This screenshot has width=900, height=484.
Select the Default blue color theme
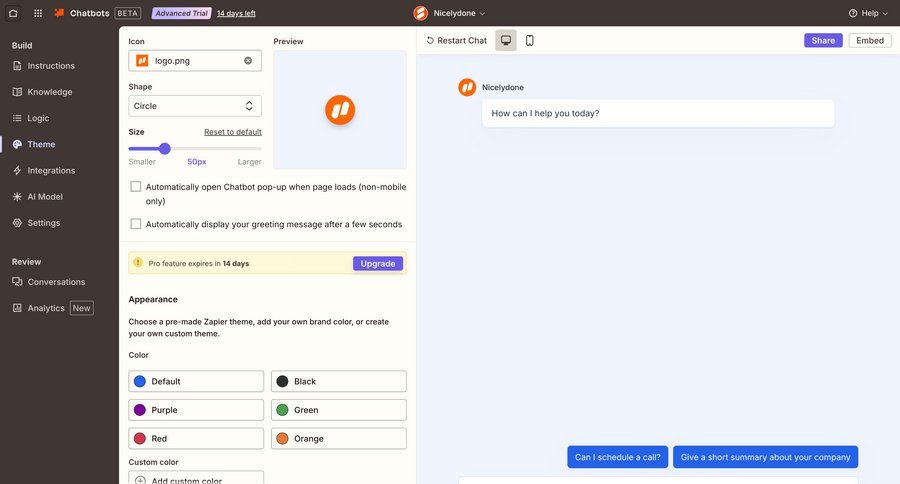point(196,381)
